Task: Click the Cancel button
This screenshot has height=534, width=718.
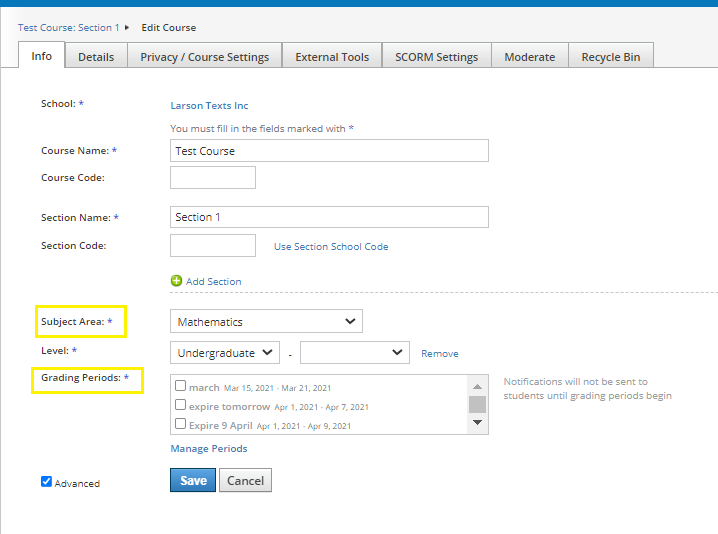Action: (245, 480)
